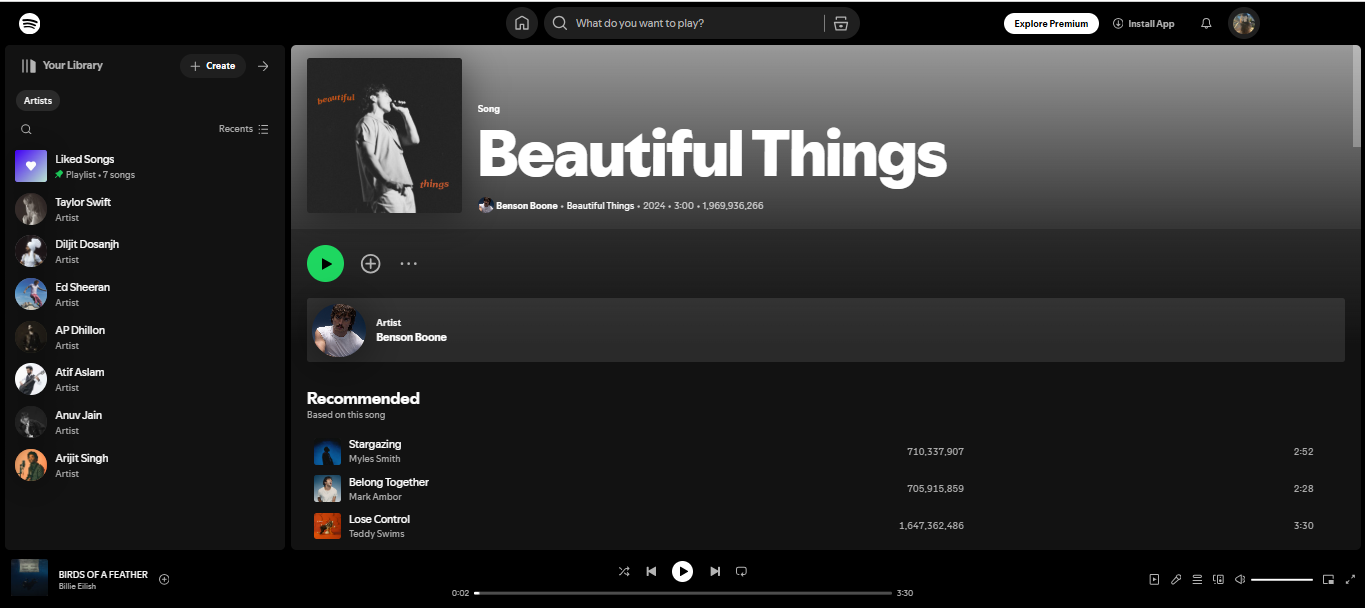Open the Recents sort dropdown

tap(244, 129)
